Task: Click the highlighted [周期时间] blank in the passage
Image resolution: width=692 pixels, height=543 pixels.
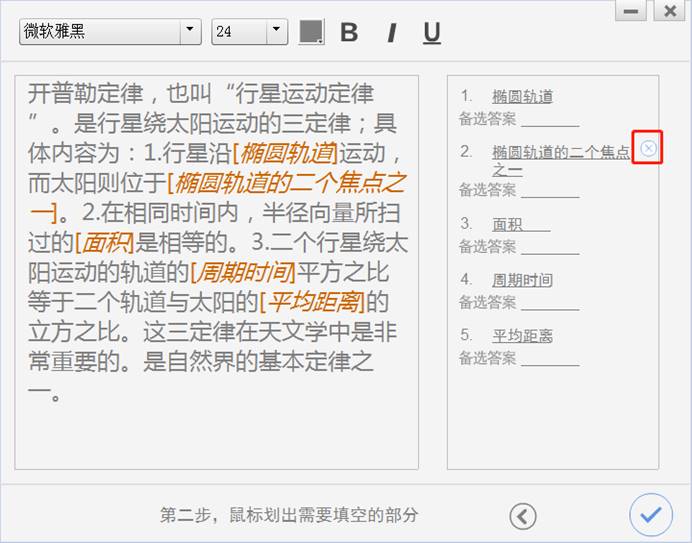Action: (x=243, y=272)
